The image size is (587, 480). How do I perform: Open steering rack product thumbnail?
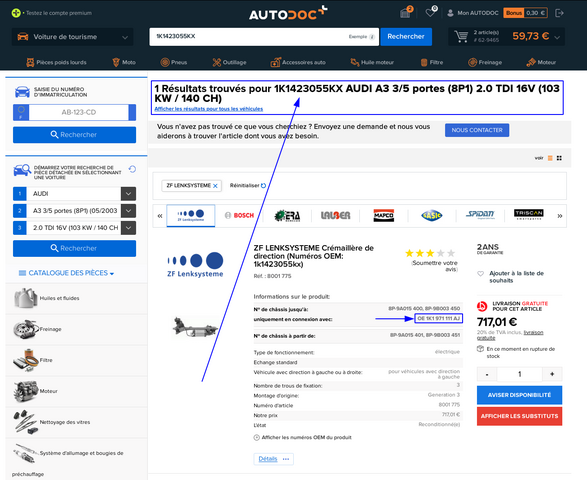click(x=195, y=327)
